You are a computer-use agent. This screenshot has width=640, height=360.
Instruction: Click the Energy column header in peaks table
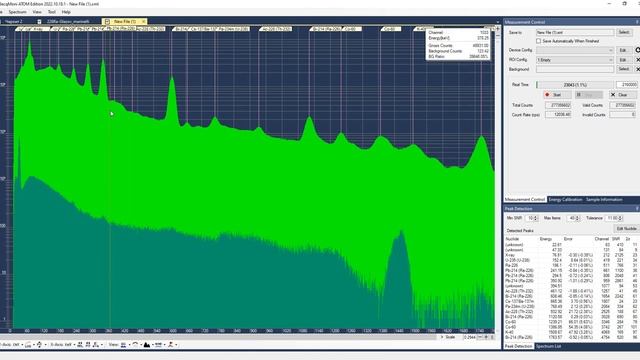tap(546, 239)
